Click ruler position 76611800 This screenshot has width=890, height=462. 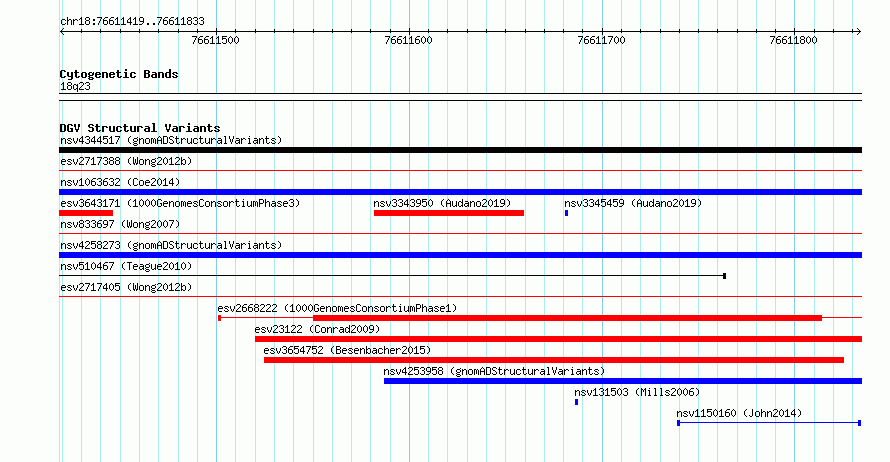pyautogui.click(x=794, y=40)
